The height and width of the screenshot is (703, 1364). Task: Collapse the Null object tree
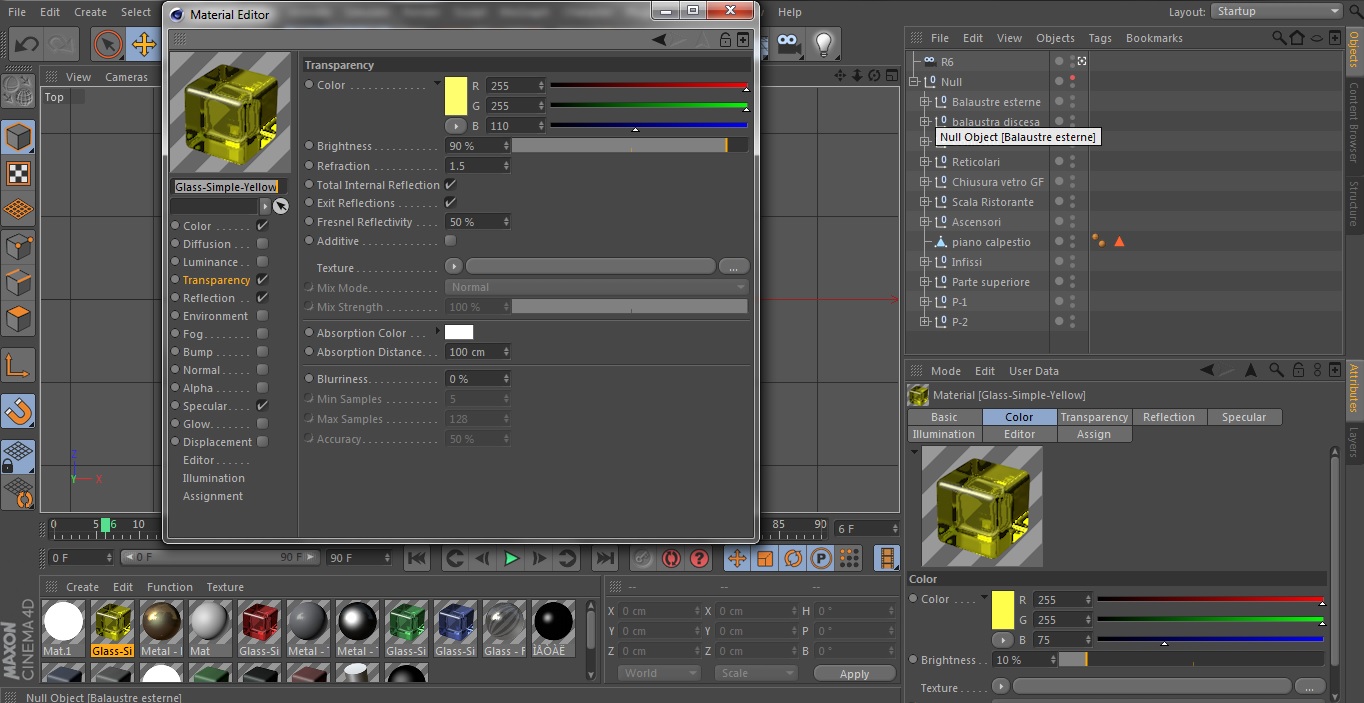pyautogui.click(x=913, y=82)
